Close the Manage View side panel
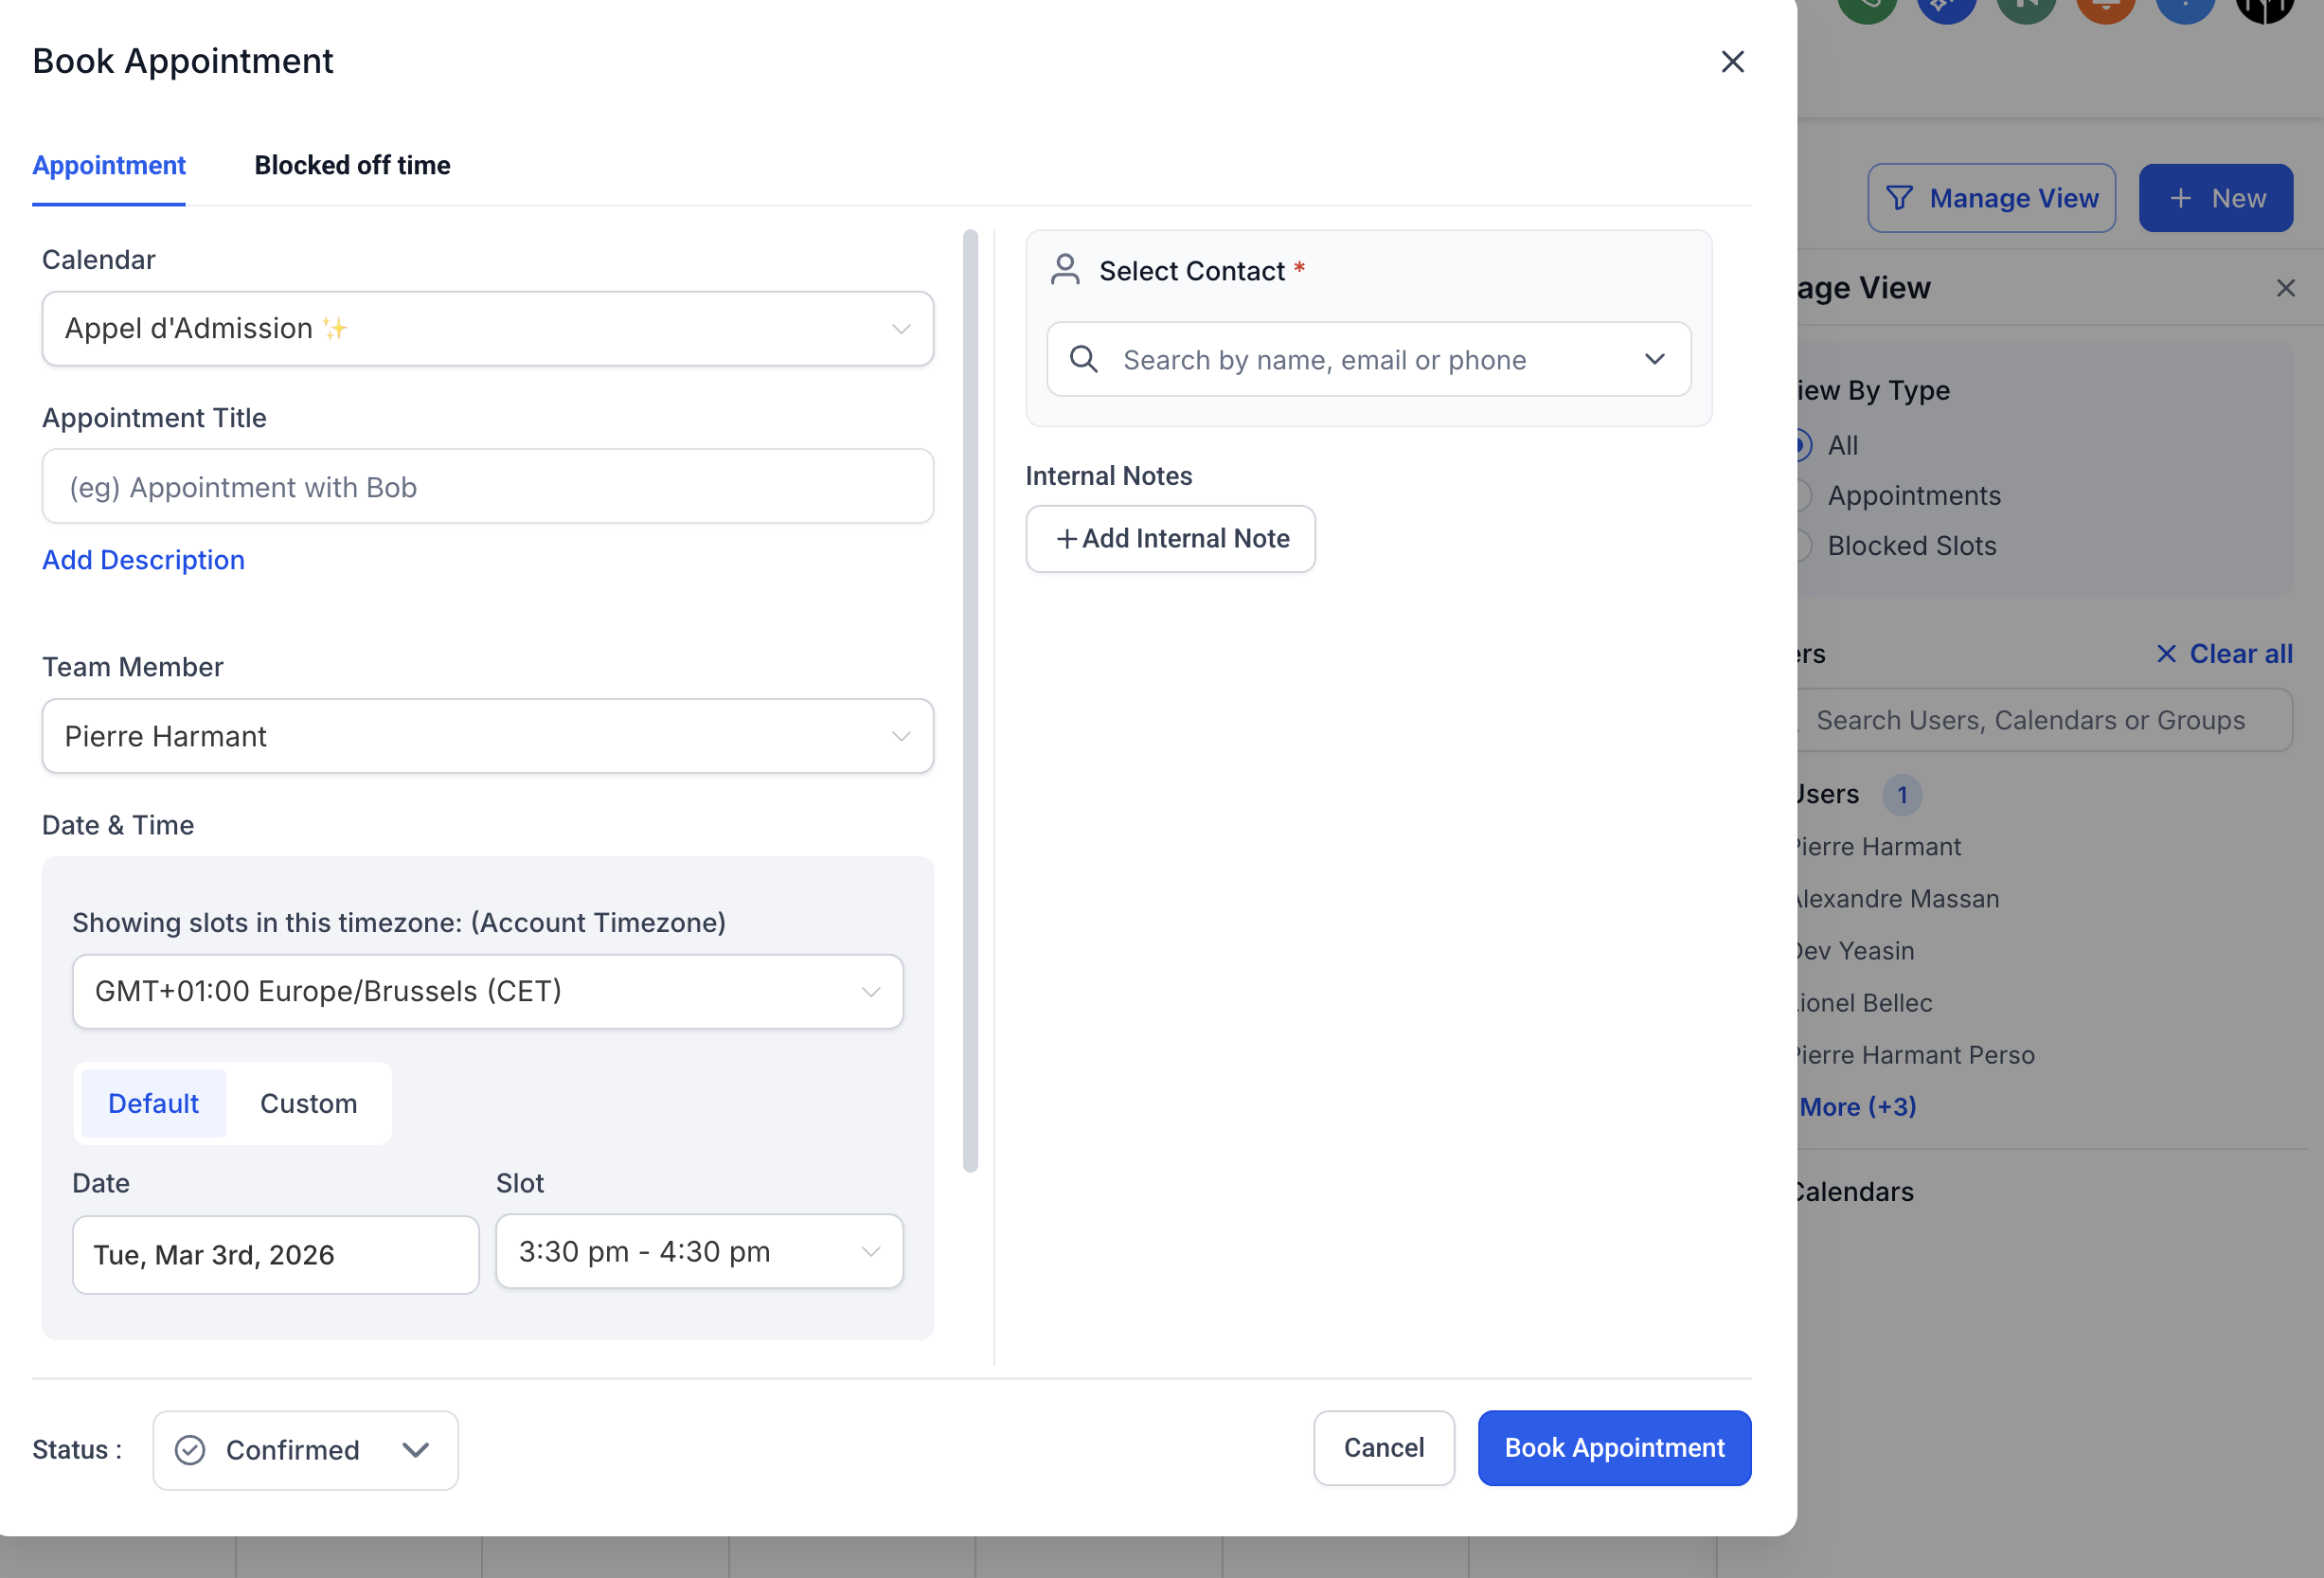This screenshot has width=2324, height=1578. (2285, 288)
